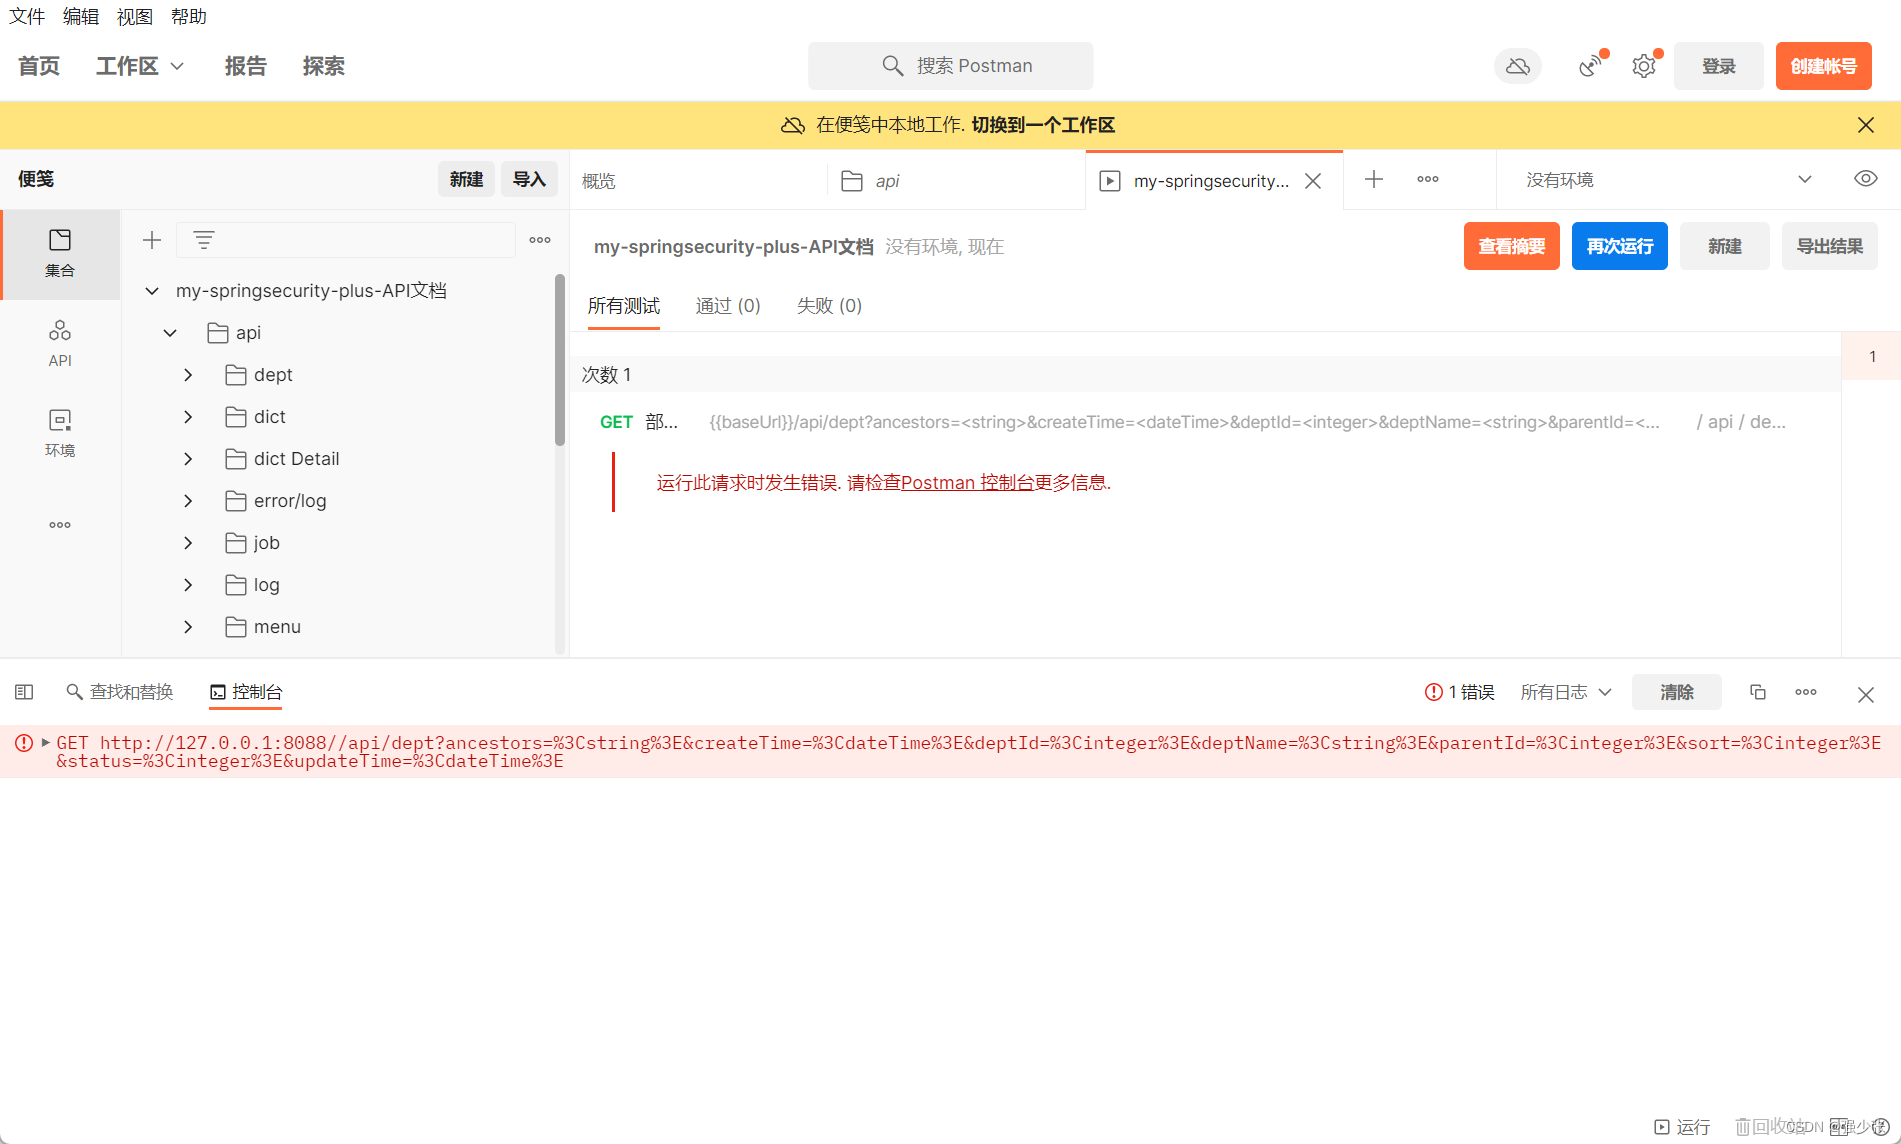Open the 编辑 menu
The width and height of the screenshot is (1901, 1144).
(x=81, y=17)
